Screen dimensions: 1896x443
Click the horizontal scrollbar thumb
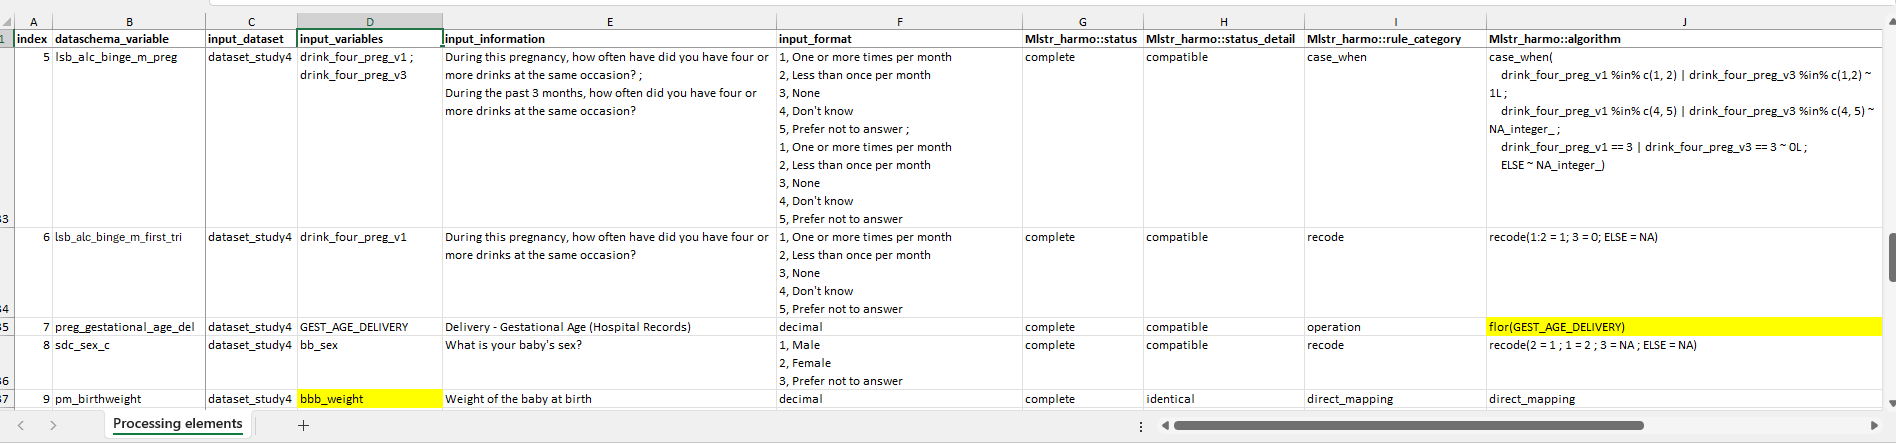1409,425
